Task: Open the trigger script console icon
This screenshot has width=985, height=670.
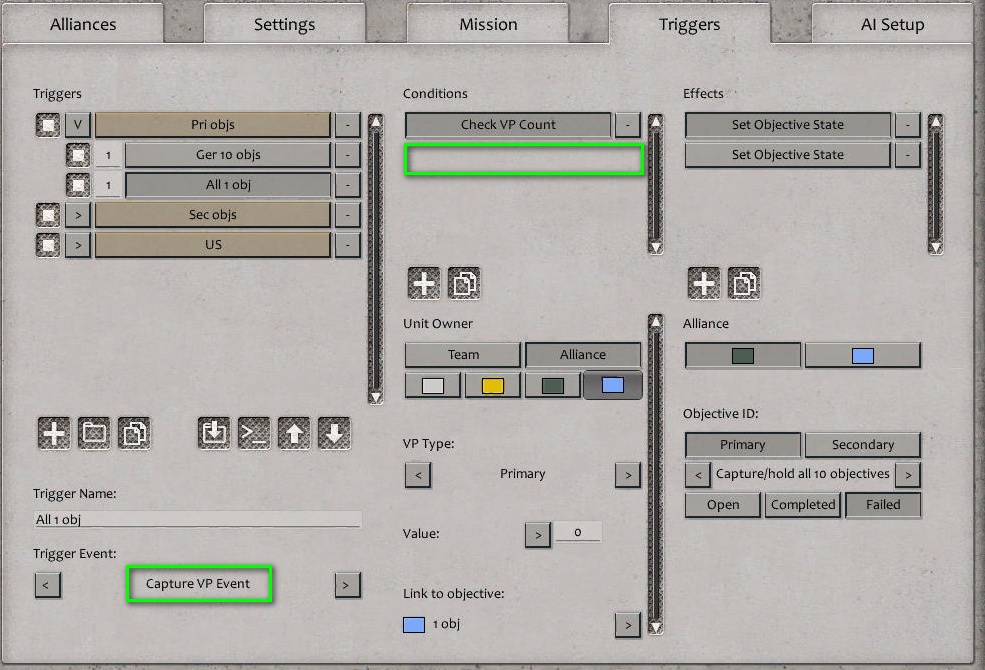Action: 254,433
